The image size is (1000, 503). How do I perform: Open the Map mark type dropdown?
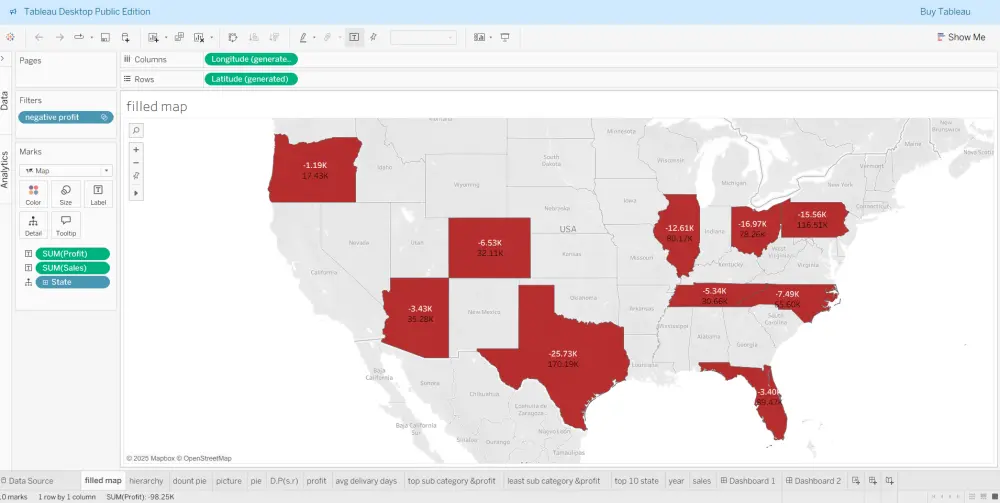(66, 171)
